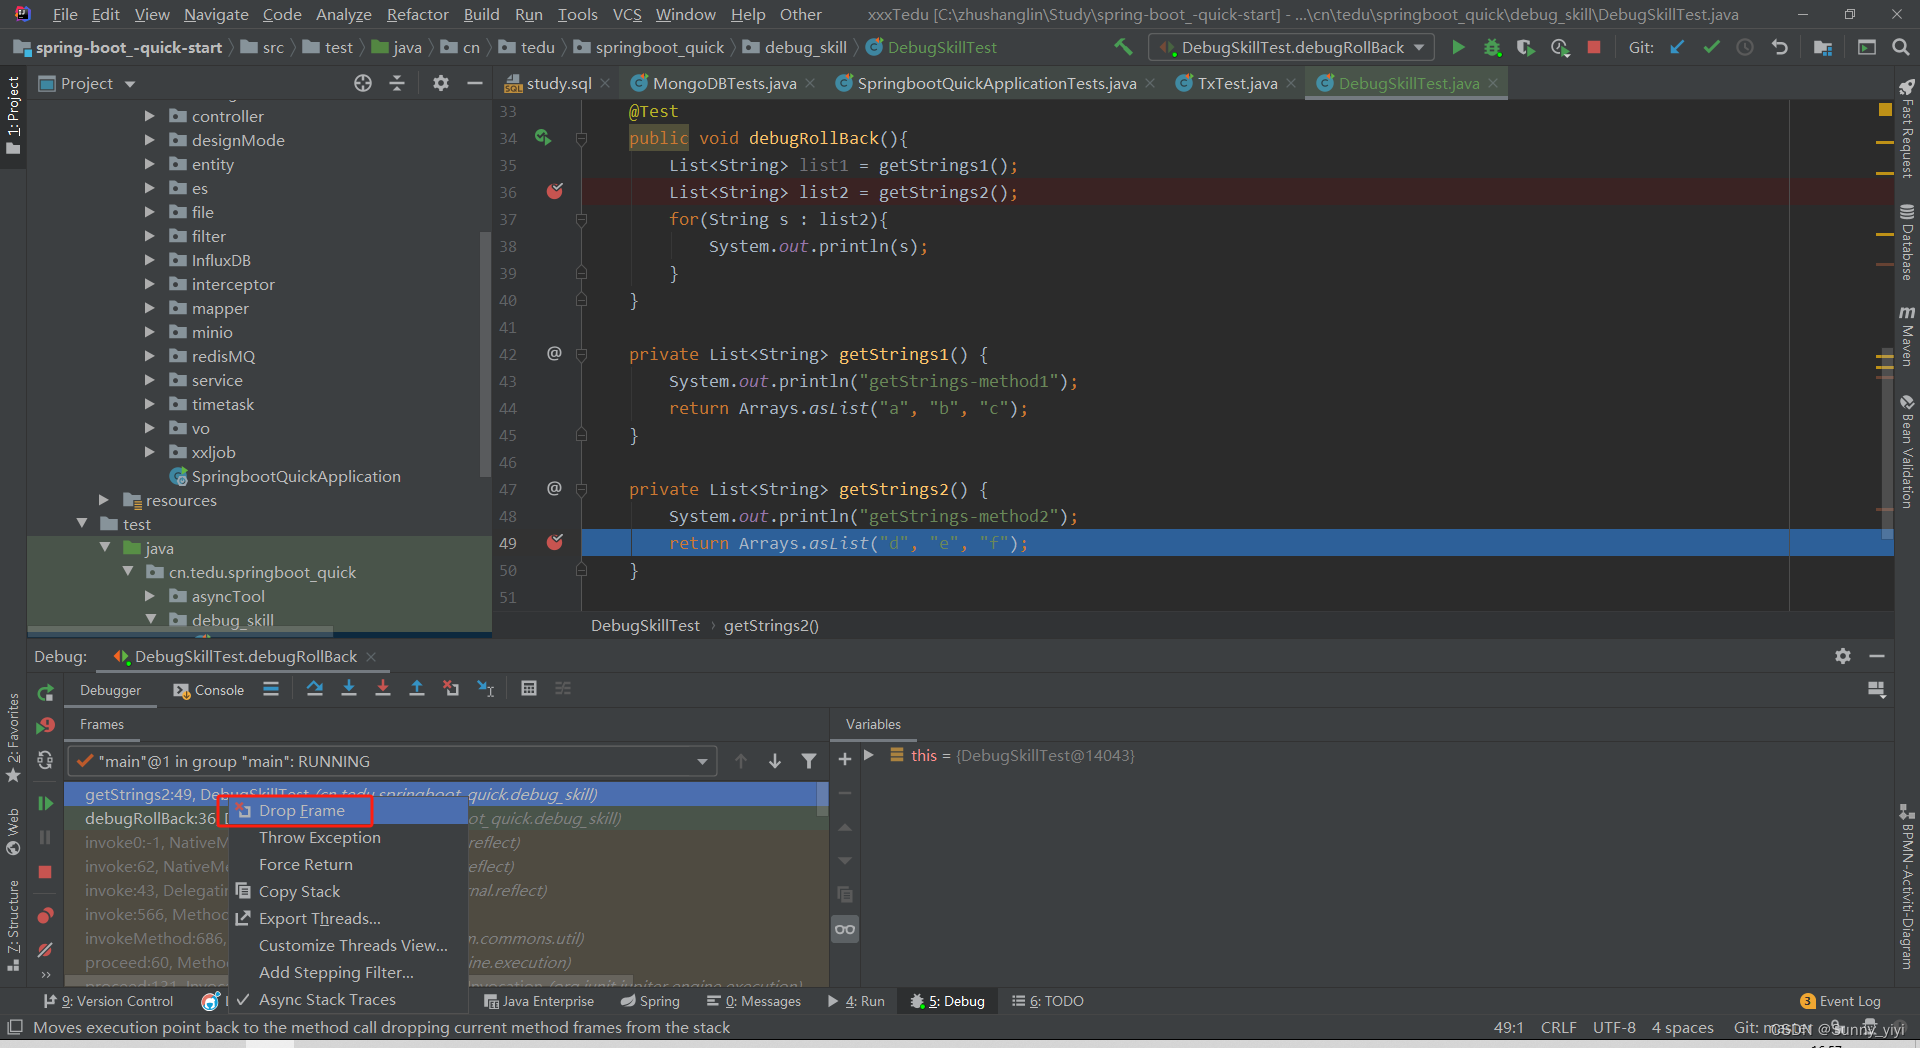Open Run Anything icon
Screen dimensions: 1920x1048
point(1867,47)
